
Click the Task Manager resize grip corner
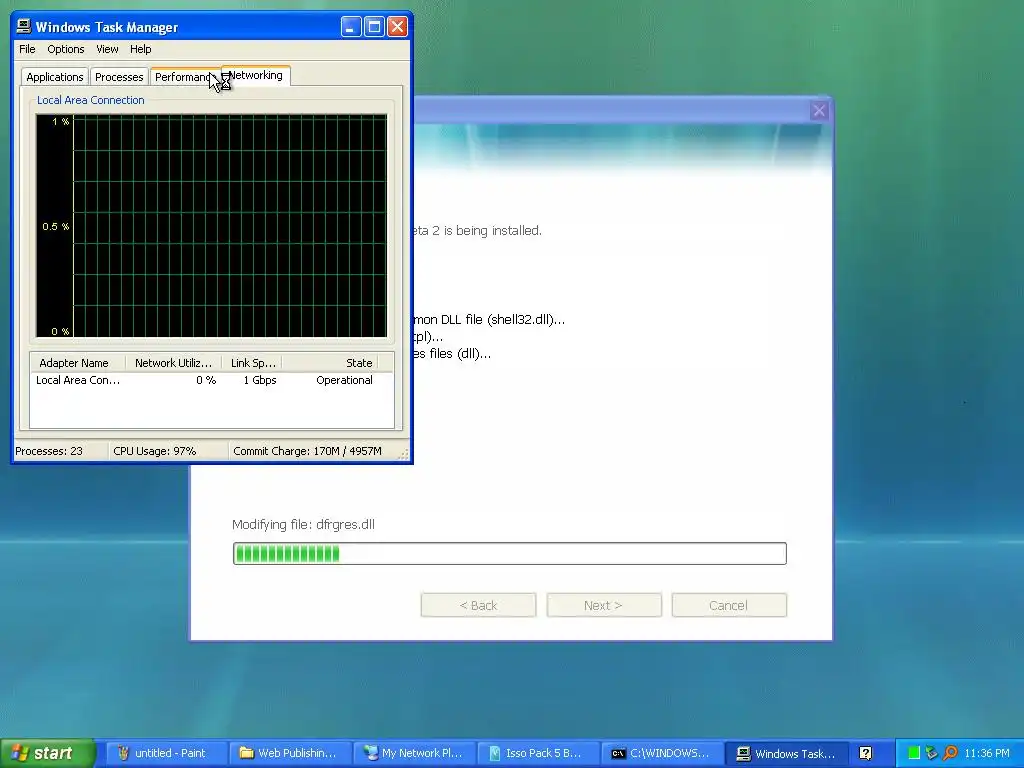click(x=404, y=454)
